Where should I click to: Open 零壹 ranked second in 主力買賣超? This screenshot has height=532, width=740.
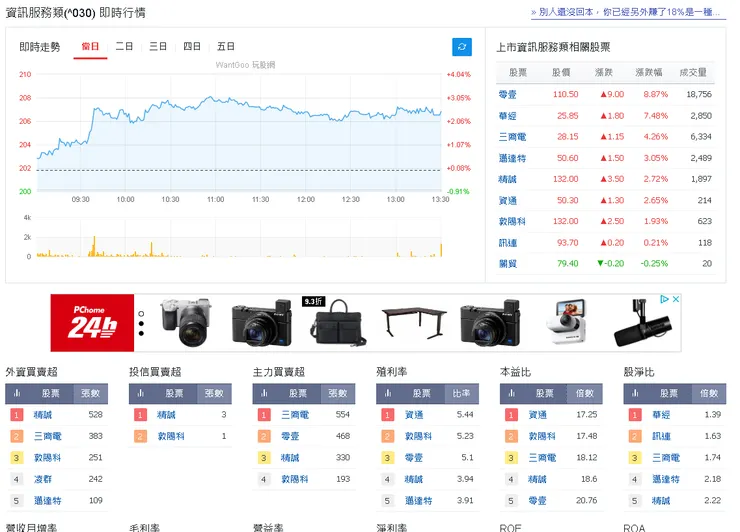pos(290,436)
